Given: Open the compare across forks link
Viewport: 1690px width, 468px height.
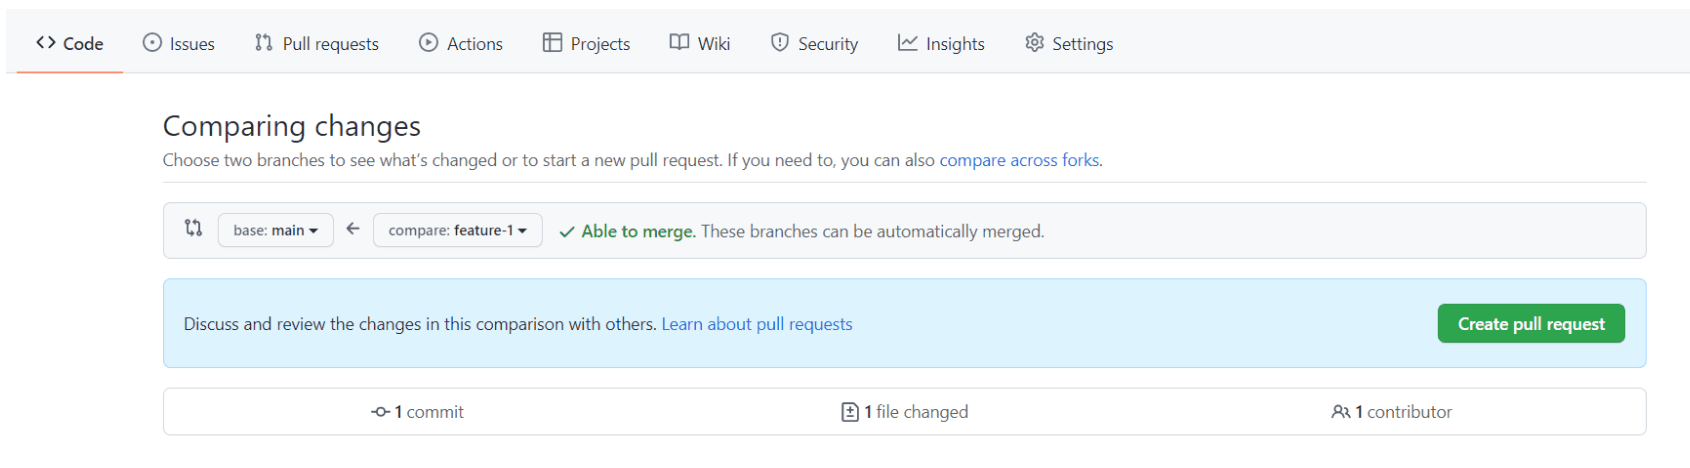Looking at the screenshot, I should (x=1019, y=160).
